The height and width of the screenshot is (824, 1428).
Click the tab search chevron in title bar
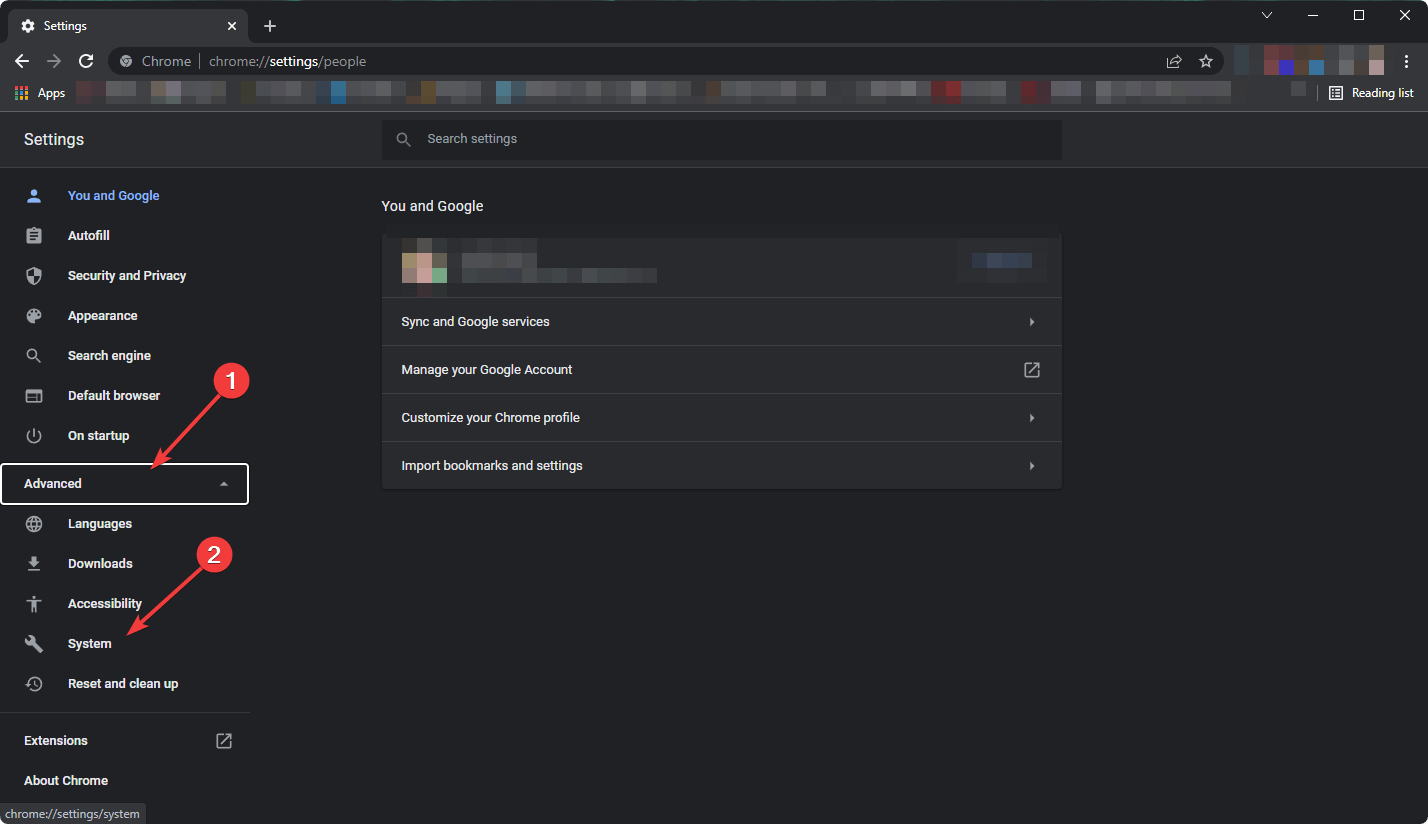pyautogui.click(x=1267, y=15)
